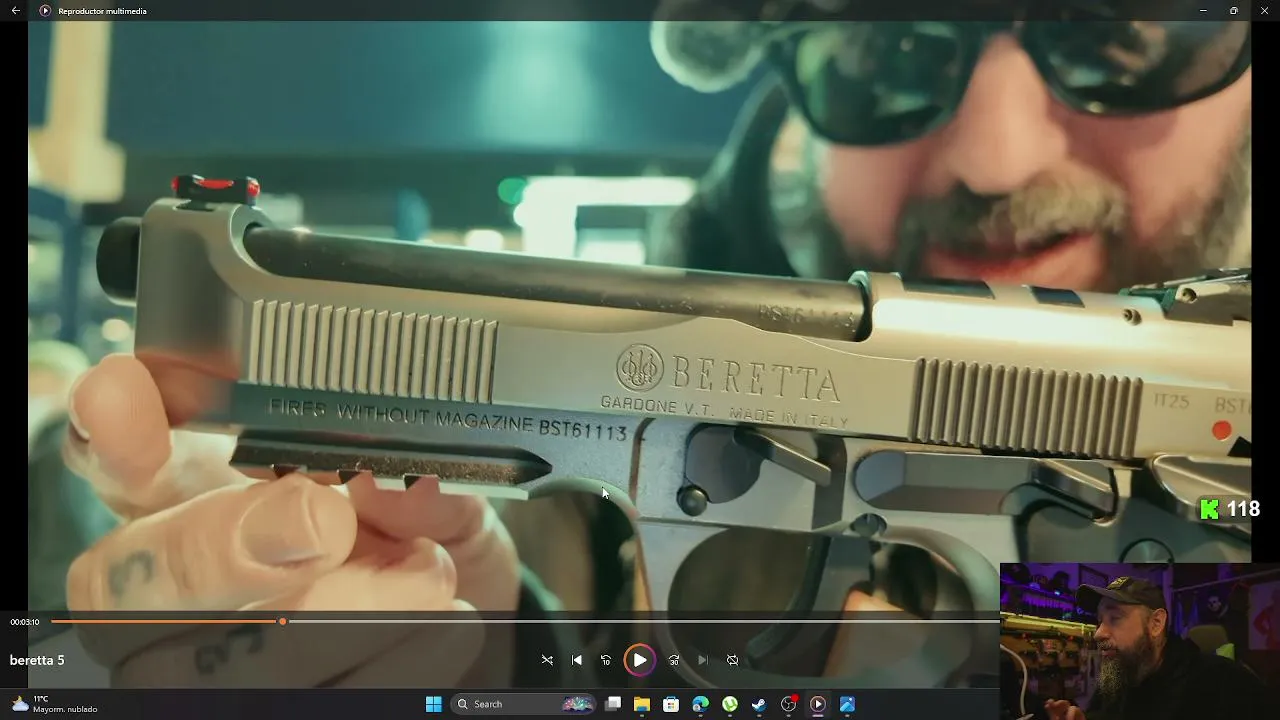Open the weather widget showing 11°C
The height and width of the screenshot is (720, 1280).
point(55,704)
